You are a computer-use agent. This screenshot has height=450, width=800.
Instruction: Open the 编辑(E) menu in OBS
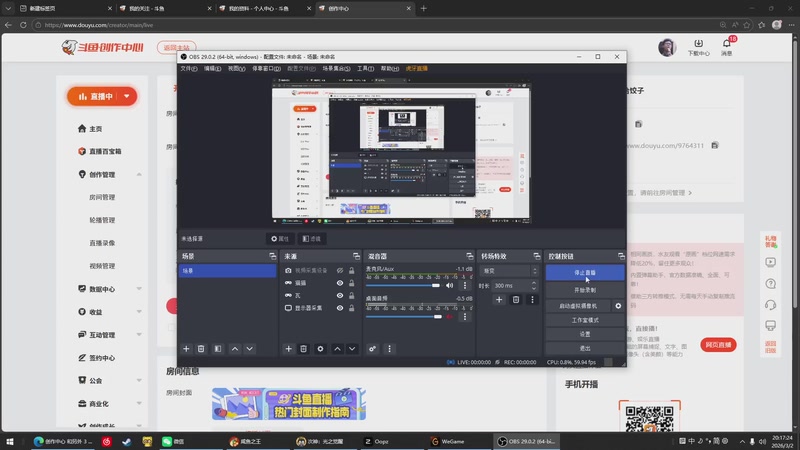click(212, 68)
